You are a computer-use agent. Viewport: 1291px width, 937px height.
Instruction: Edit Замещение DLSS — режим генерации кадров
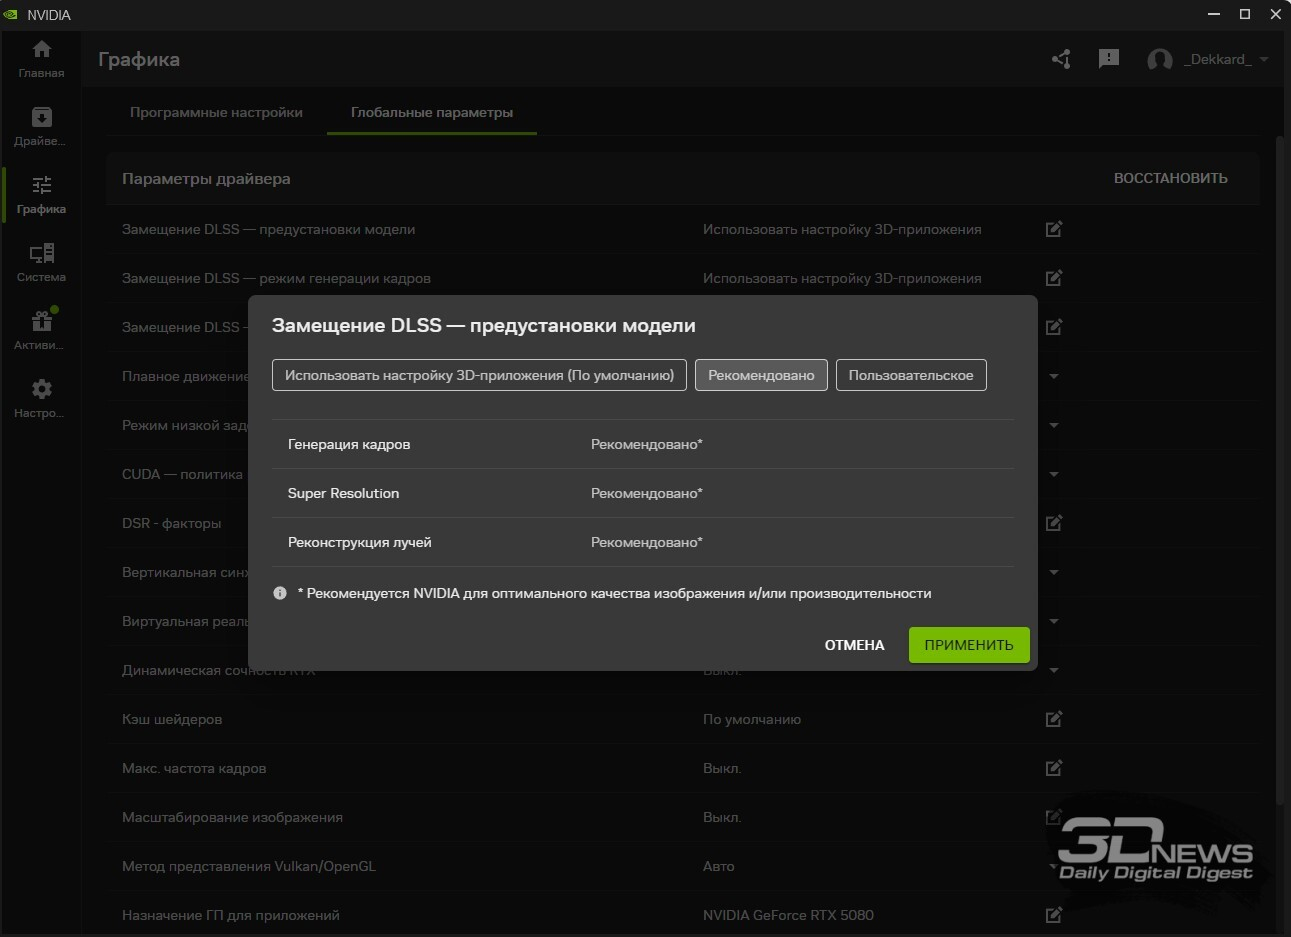pos(1054,278)
